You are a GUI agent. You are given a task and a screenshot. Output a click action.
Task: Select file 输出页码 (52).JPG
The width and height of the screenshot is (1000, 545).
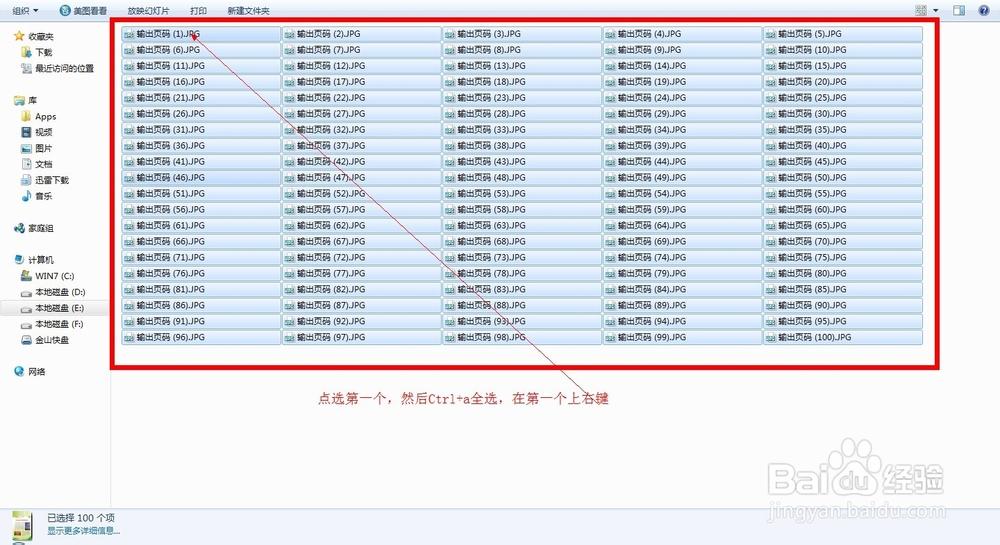(362, 193)
